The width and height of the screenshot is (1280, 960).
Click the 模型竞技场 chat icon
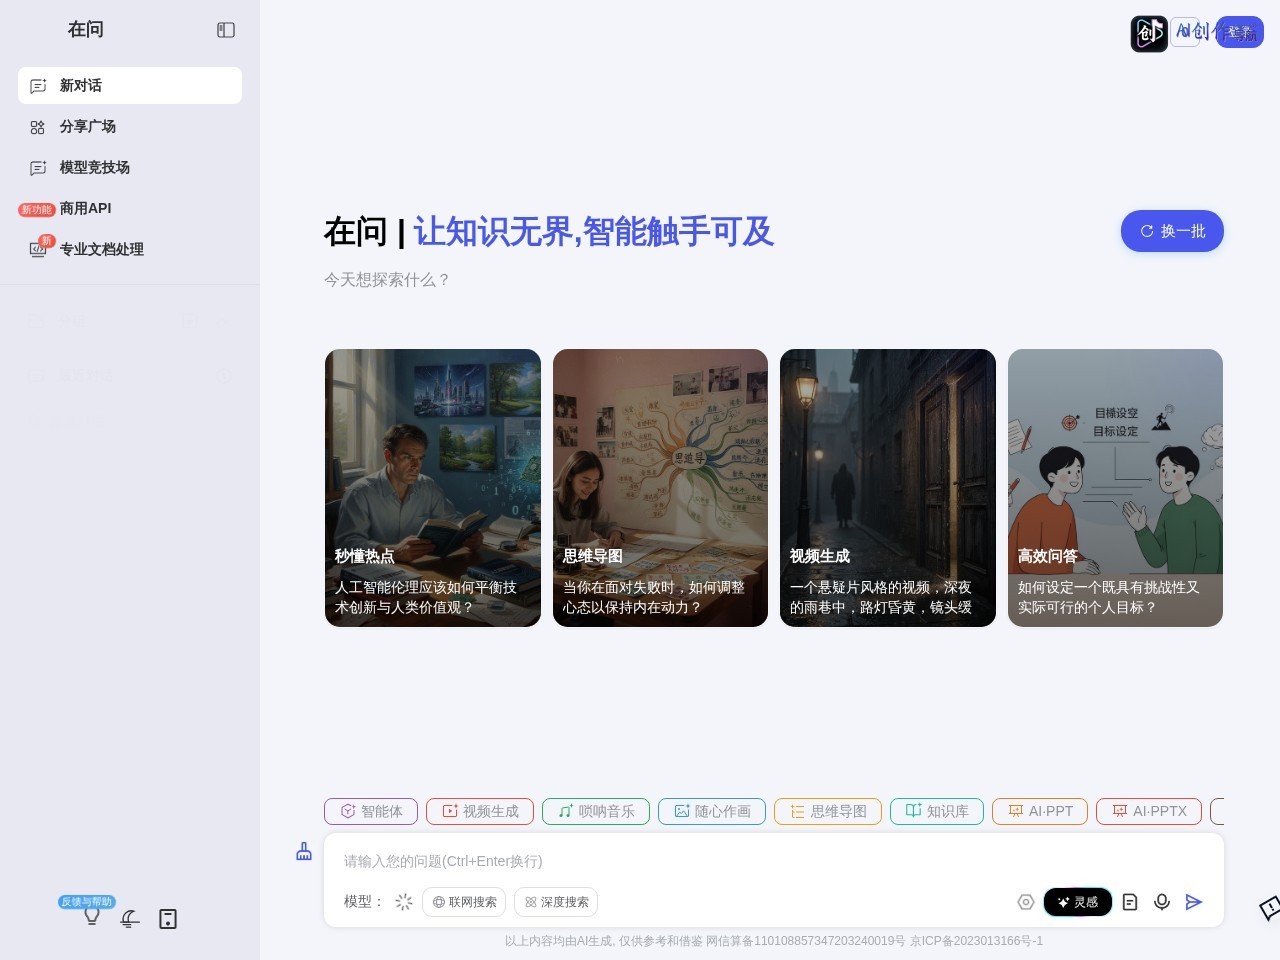(38, 168)
